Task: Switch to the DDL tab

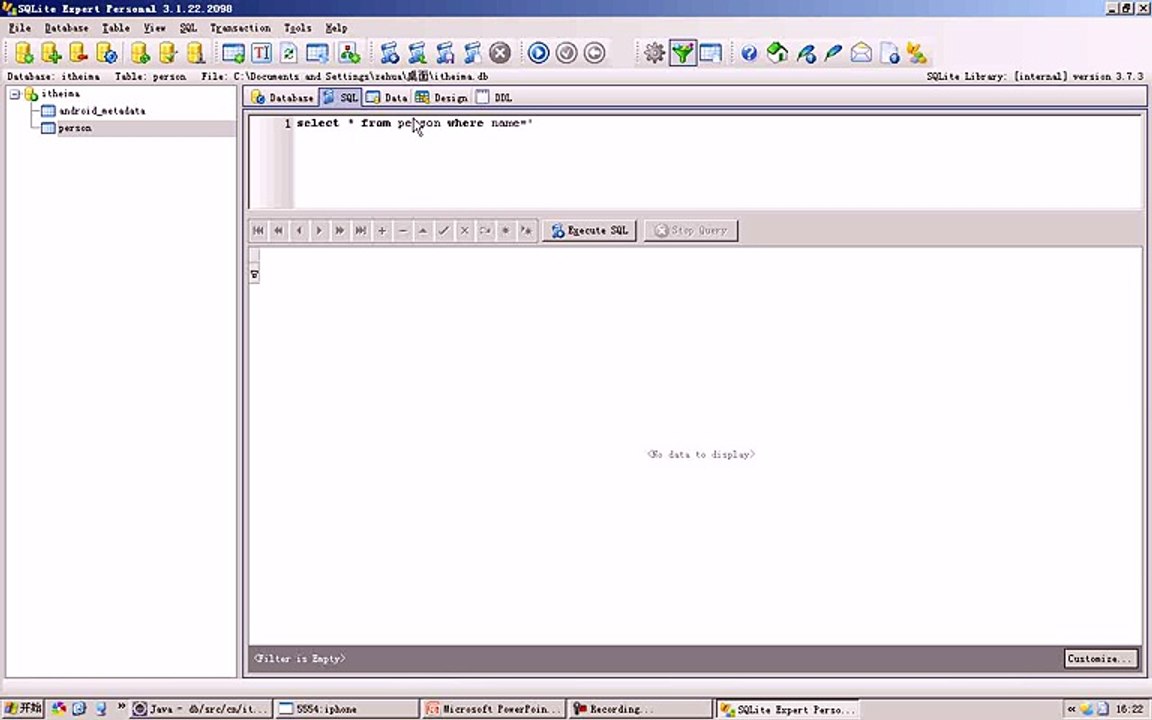Action: click(494, 97)
